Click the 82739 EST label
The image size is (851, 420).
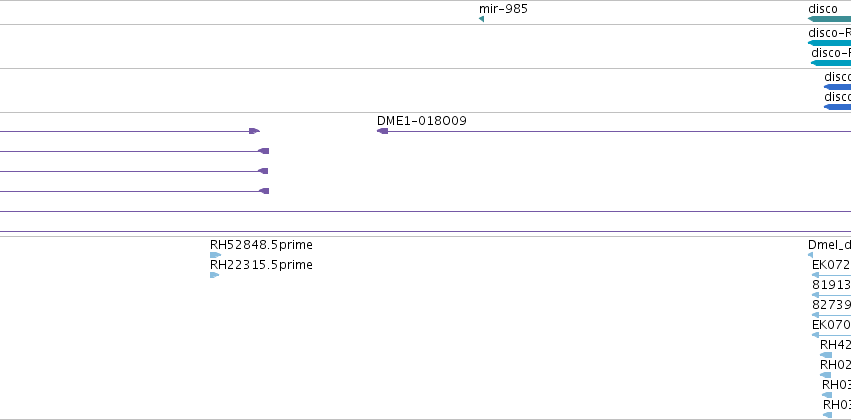click(831, 305)
